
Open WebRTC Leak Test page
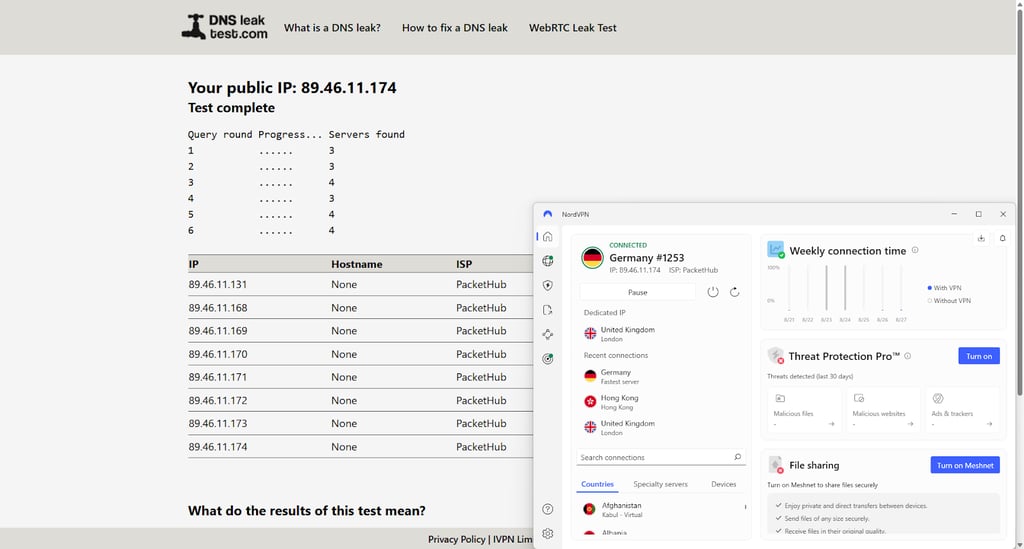[x=572, y=27]
